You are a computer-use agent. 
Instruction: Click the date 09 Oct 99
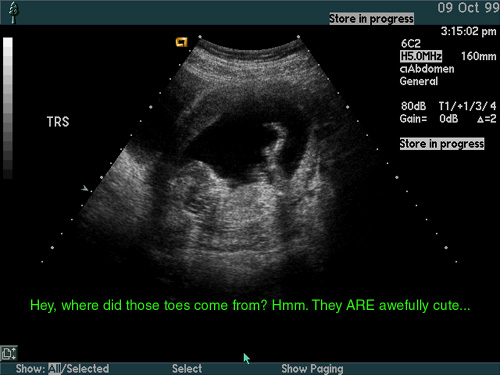coord(468,7)
